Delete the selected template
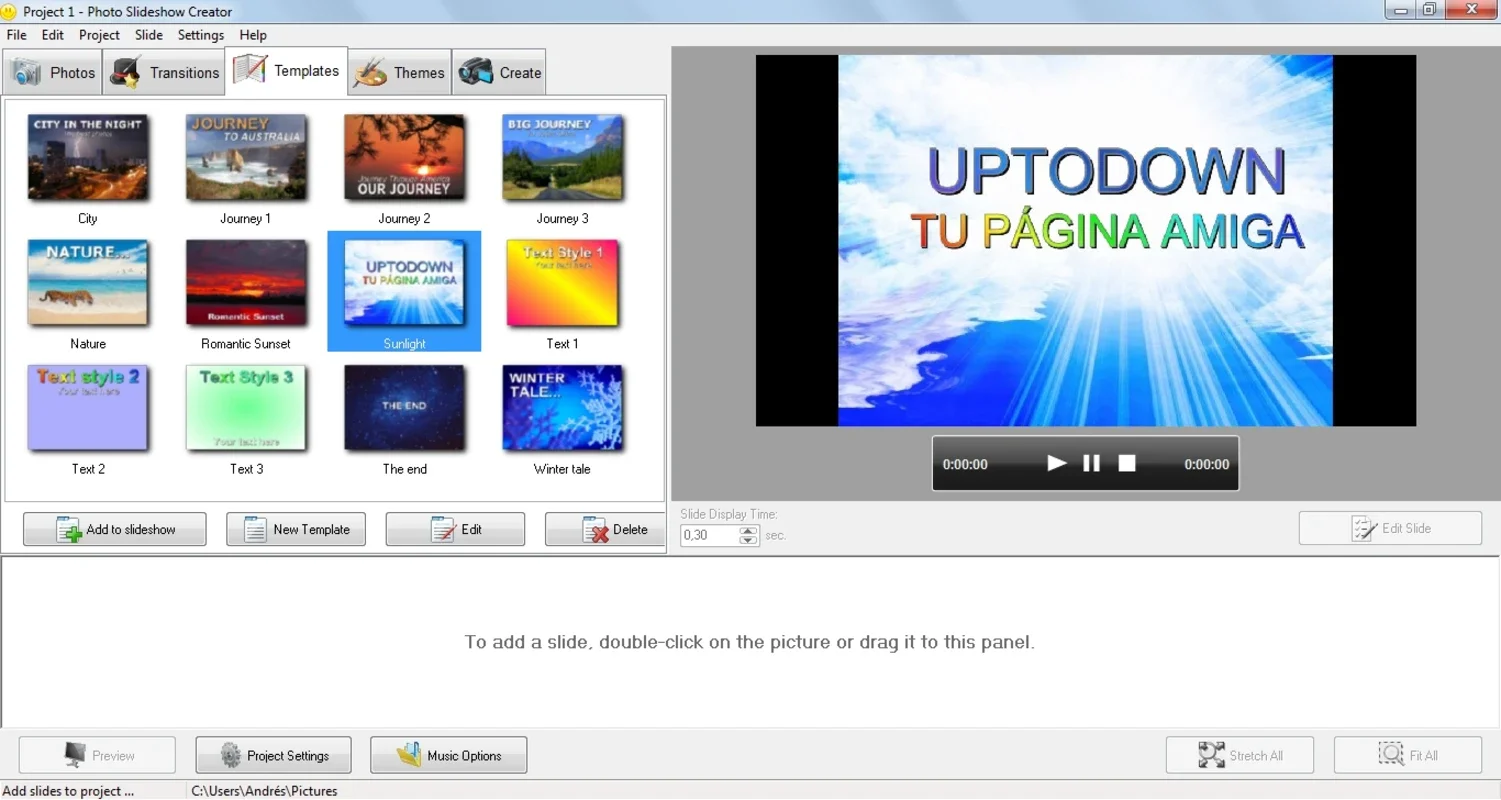 click(606, 529)
